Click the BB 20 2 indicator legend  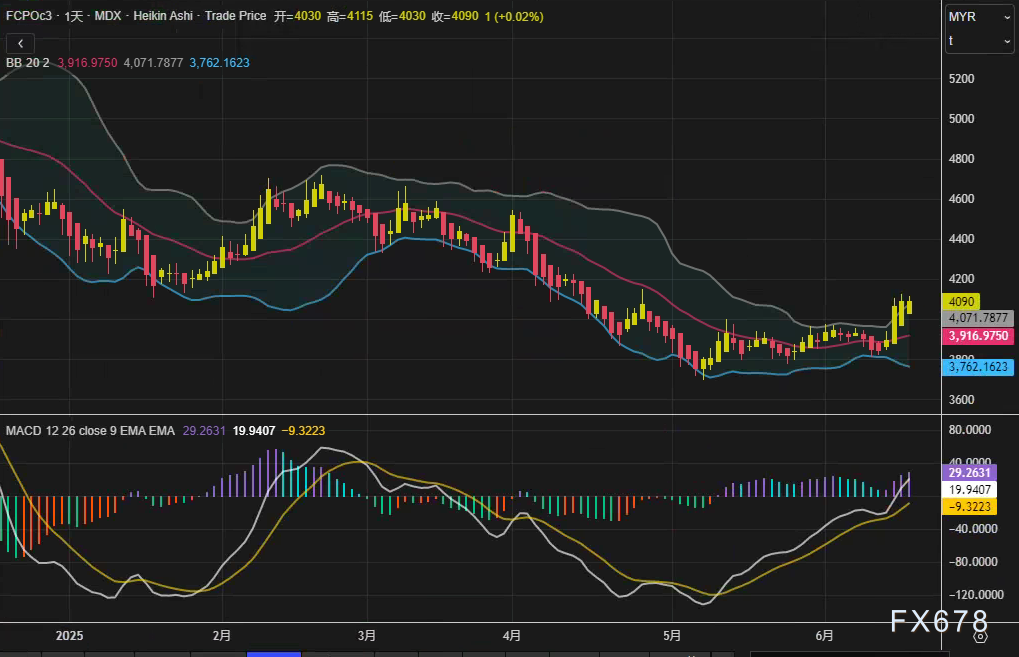pos(28,62)
